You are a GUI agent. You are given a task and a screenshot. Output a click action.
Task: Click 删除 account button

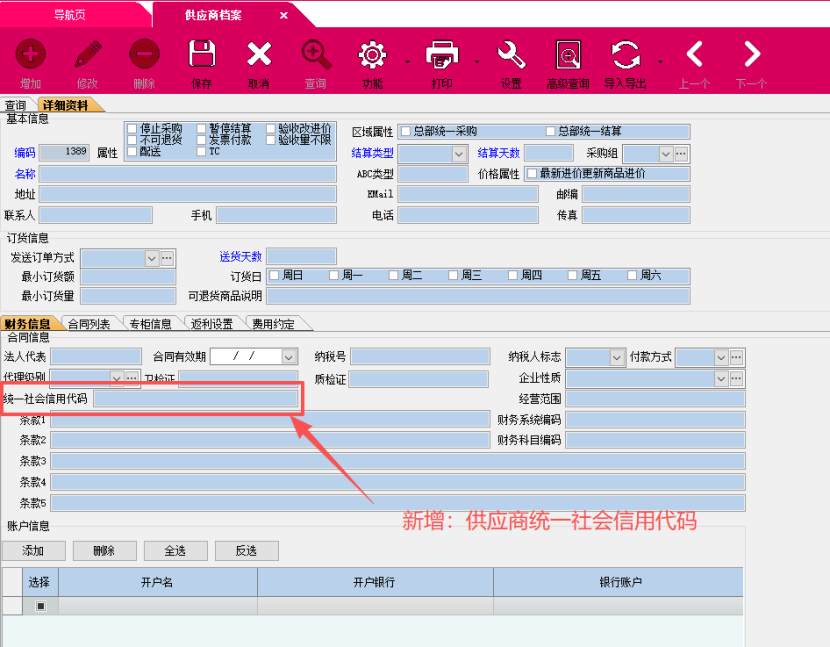pyautogui.click(x=104, y=551)
